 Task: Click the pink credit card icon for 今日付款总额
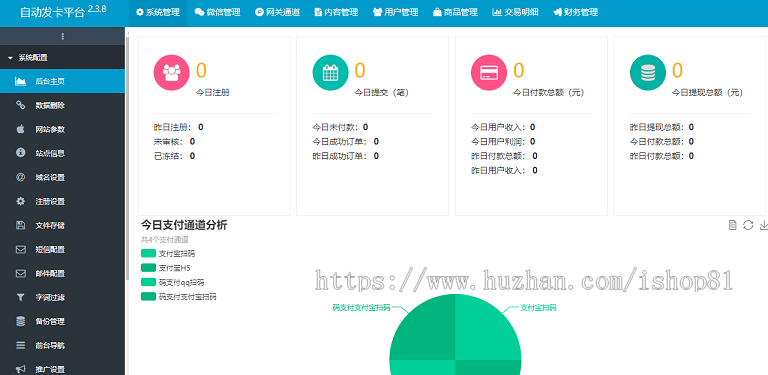click(x=489, y=72)
